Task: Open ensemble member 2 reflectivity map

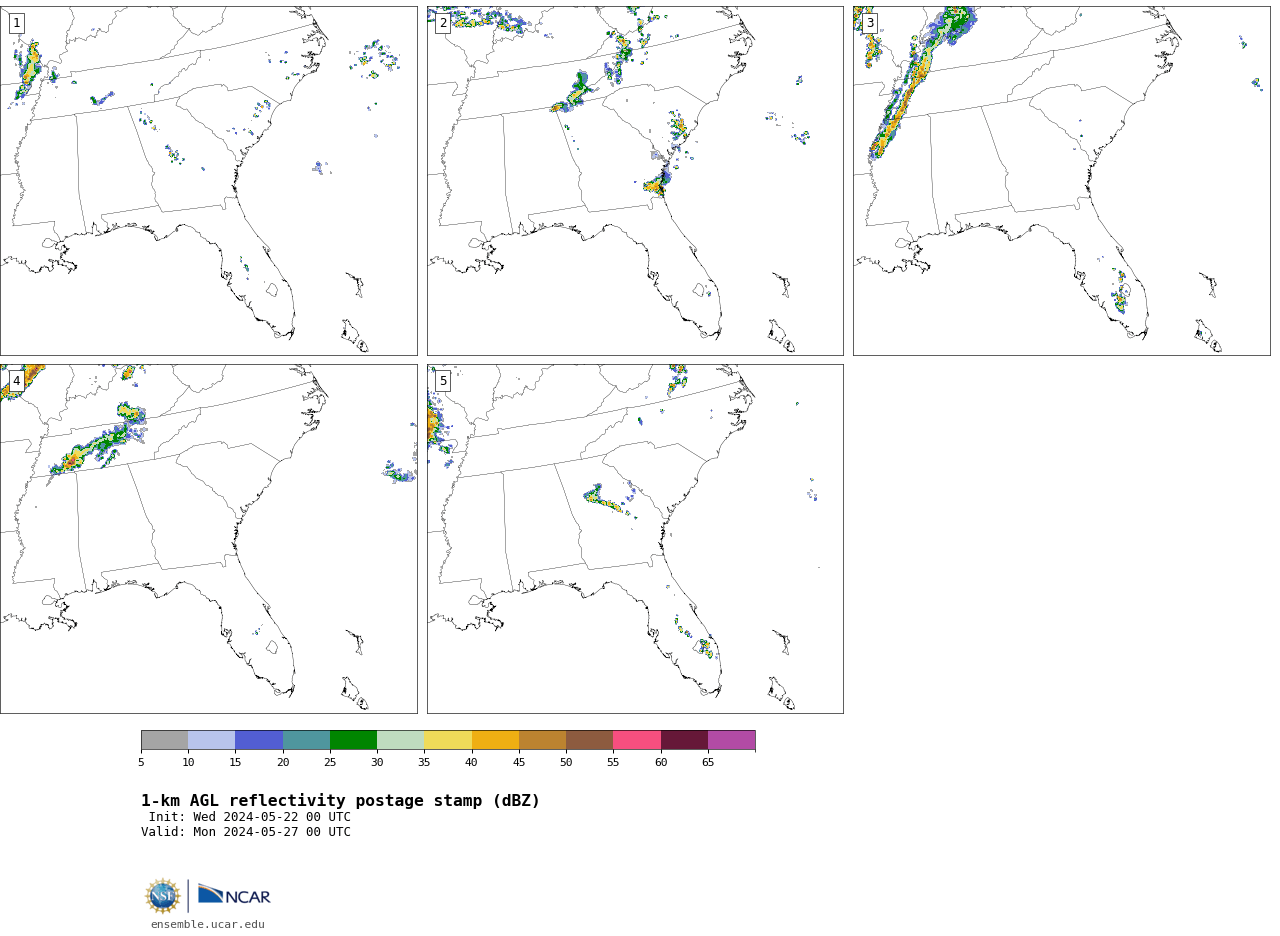Action: [635, 181]
